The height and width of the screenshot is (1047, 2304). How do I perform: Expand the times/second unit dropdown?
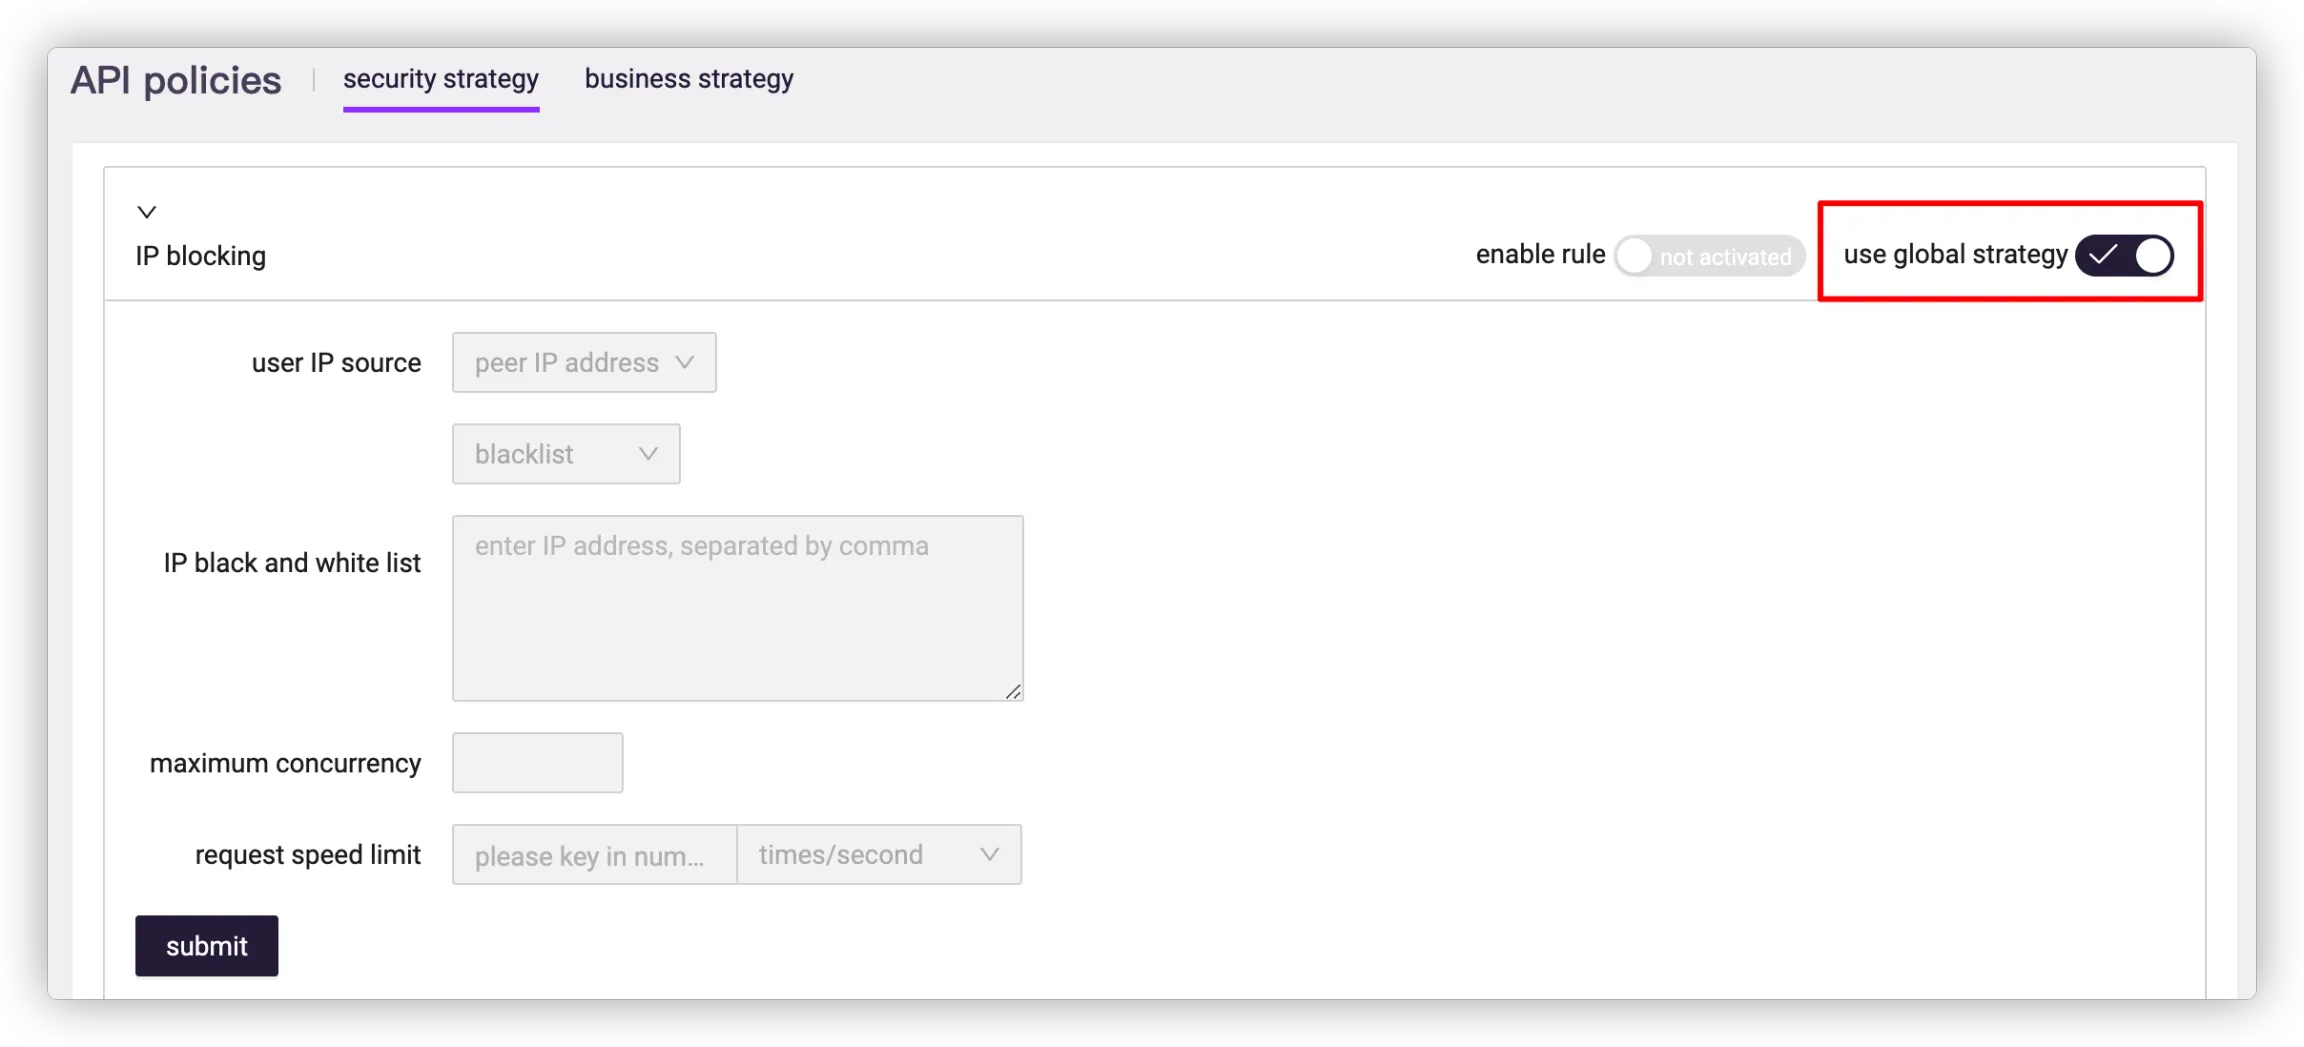click(879, 855)
